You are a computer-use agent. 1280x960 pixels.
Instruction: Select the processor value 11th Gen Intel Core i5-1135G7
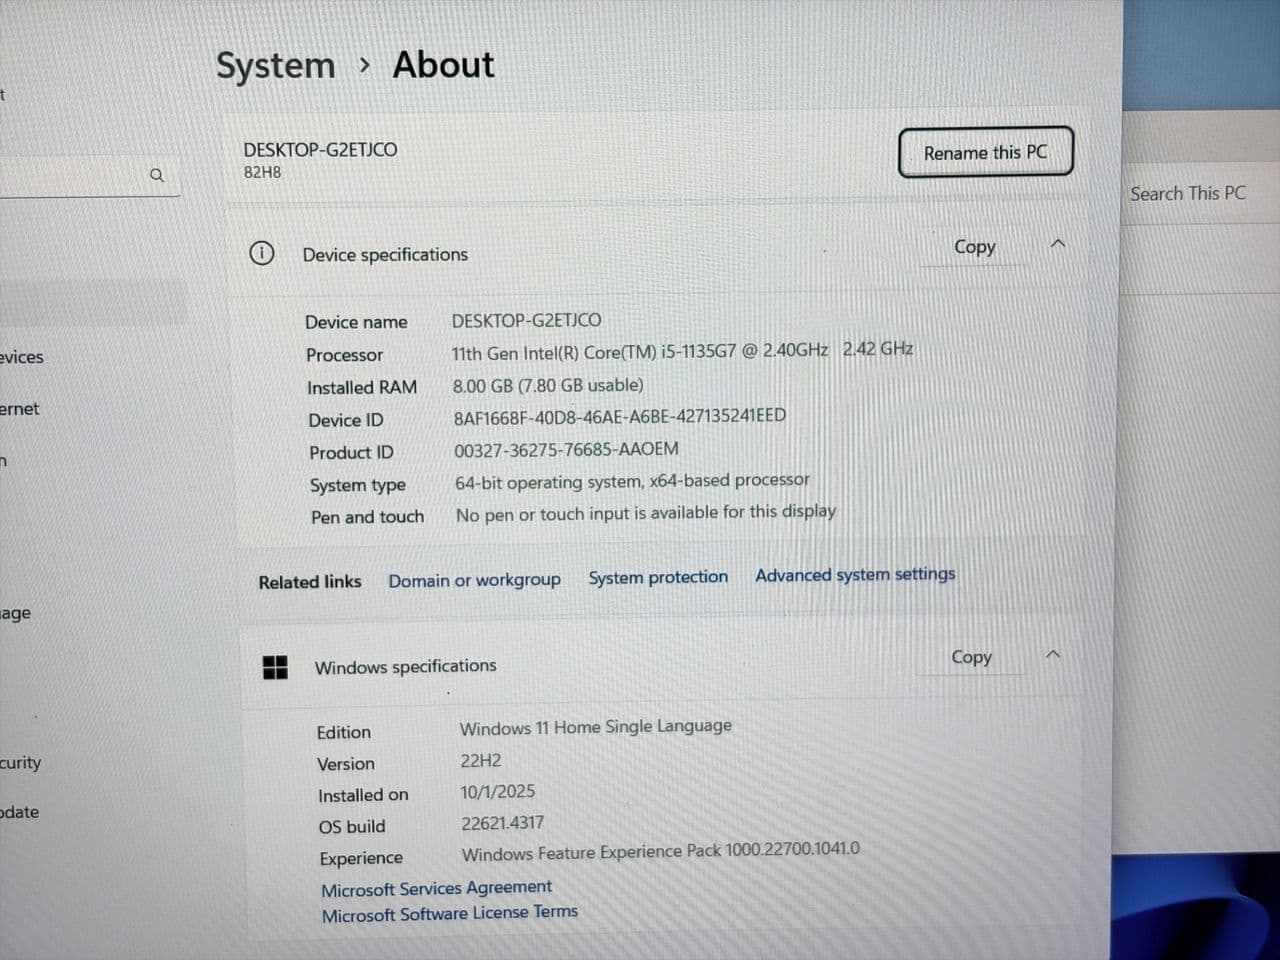tap(682, 351)
